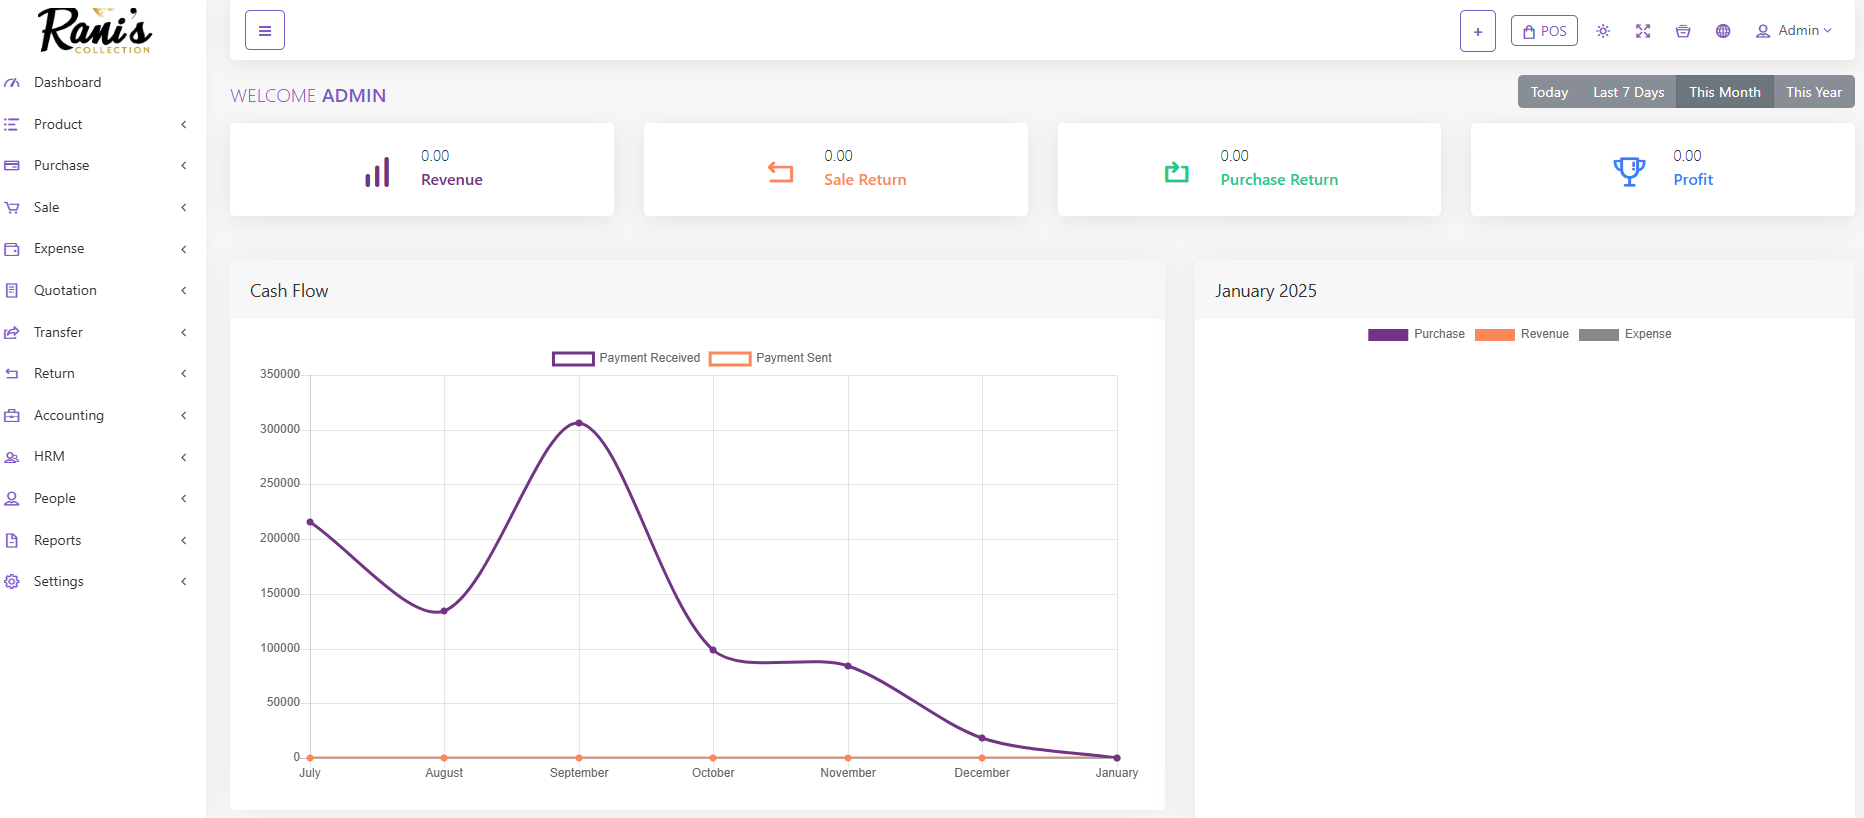
Task: Select the This Year filter tab
Action: pos(1813,92)
